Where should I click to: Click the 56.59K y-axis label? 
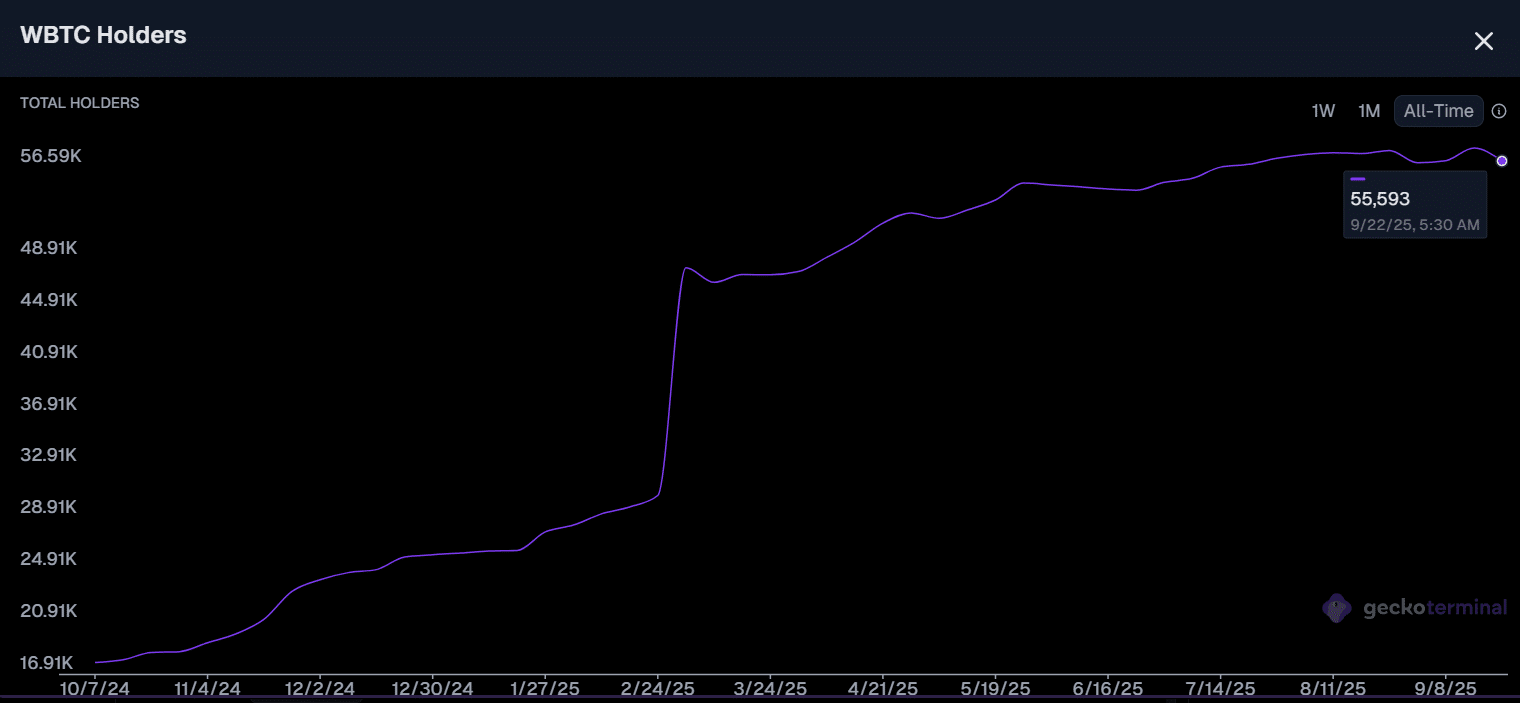tap(51, 156)
